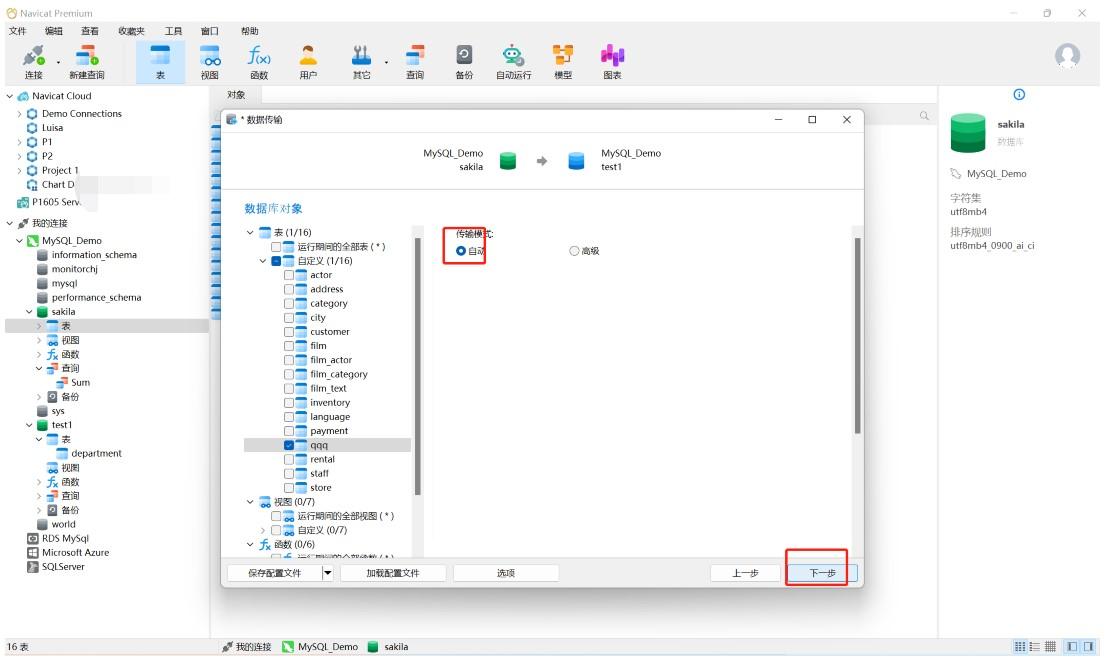1105x659 pixels.
Task: Click the 下一步 (Next) button
Action: click(x=822, y=573)
